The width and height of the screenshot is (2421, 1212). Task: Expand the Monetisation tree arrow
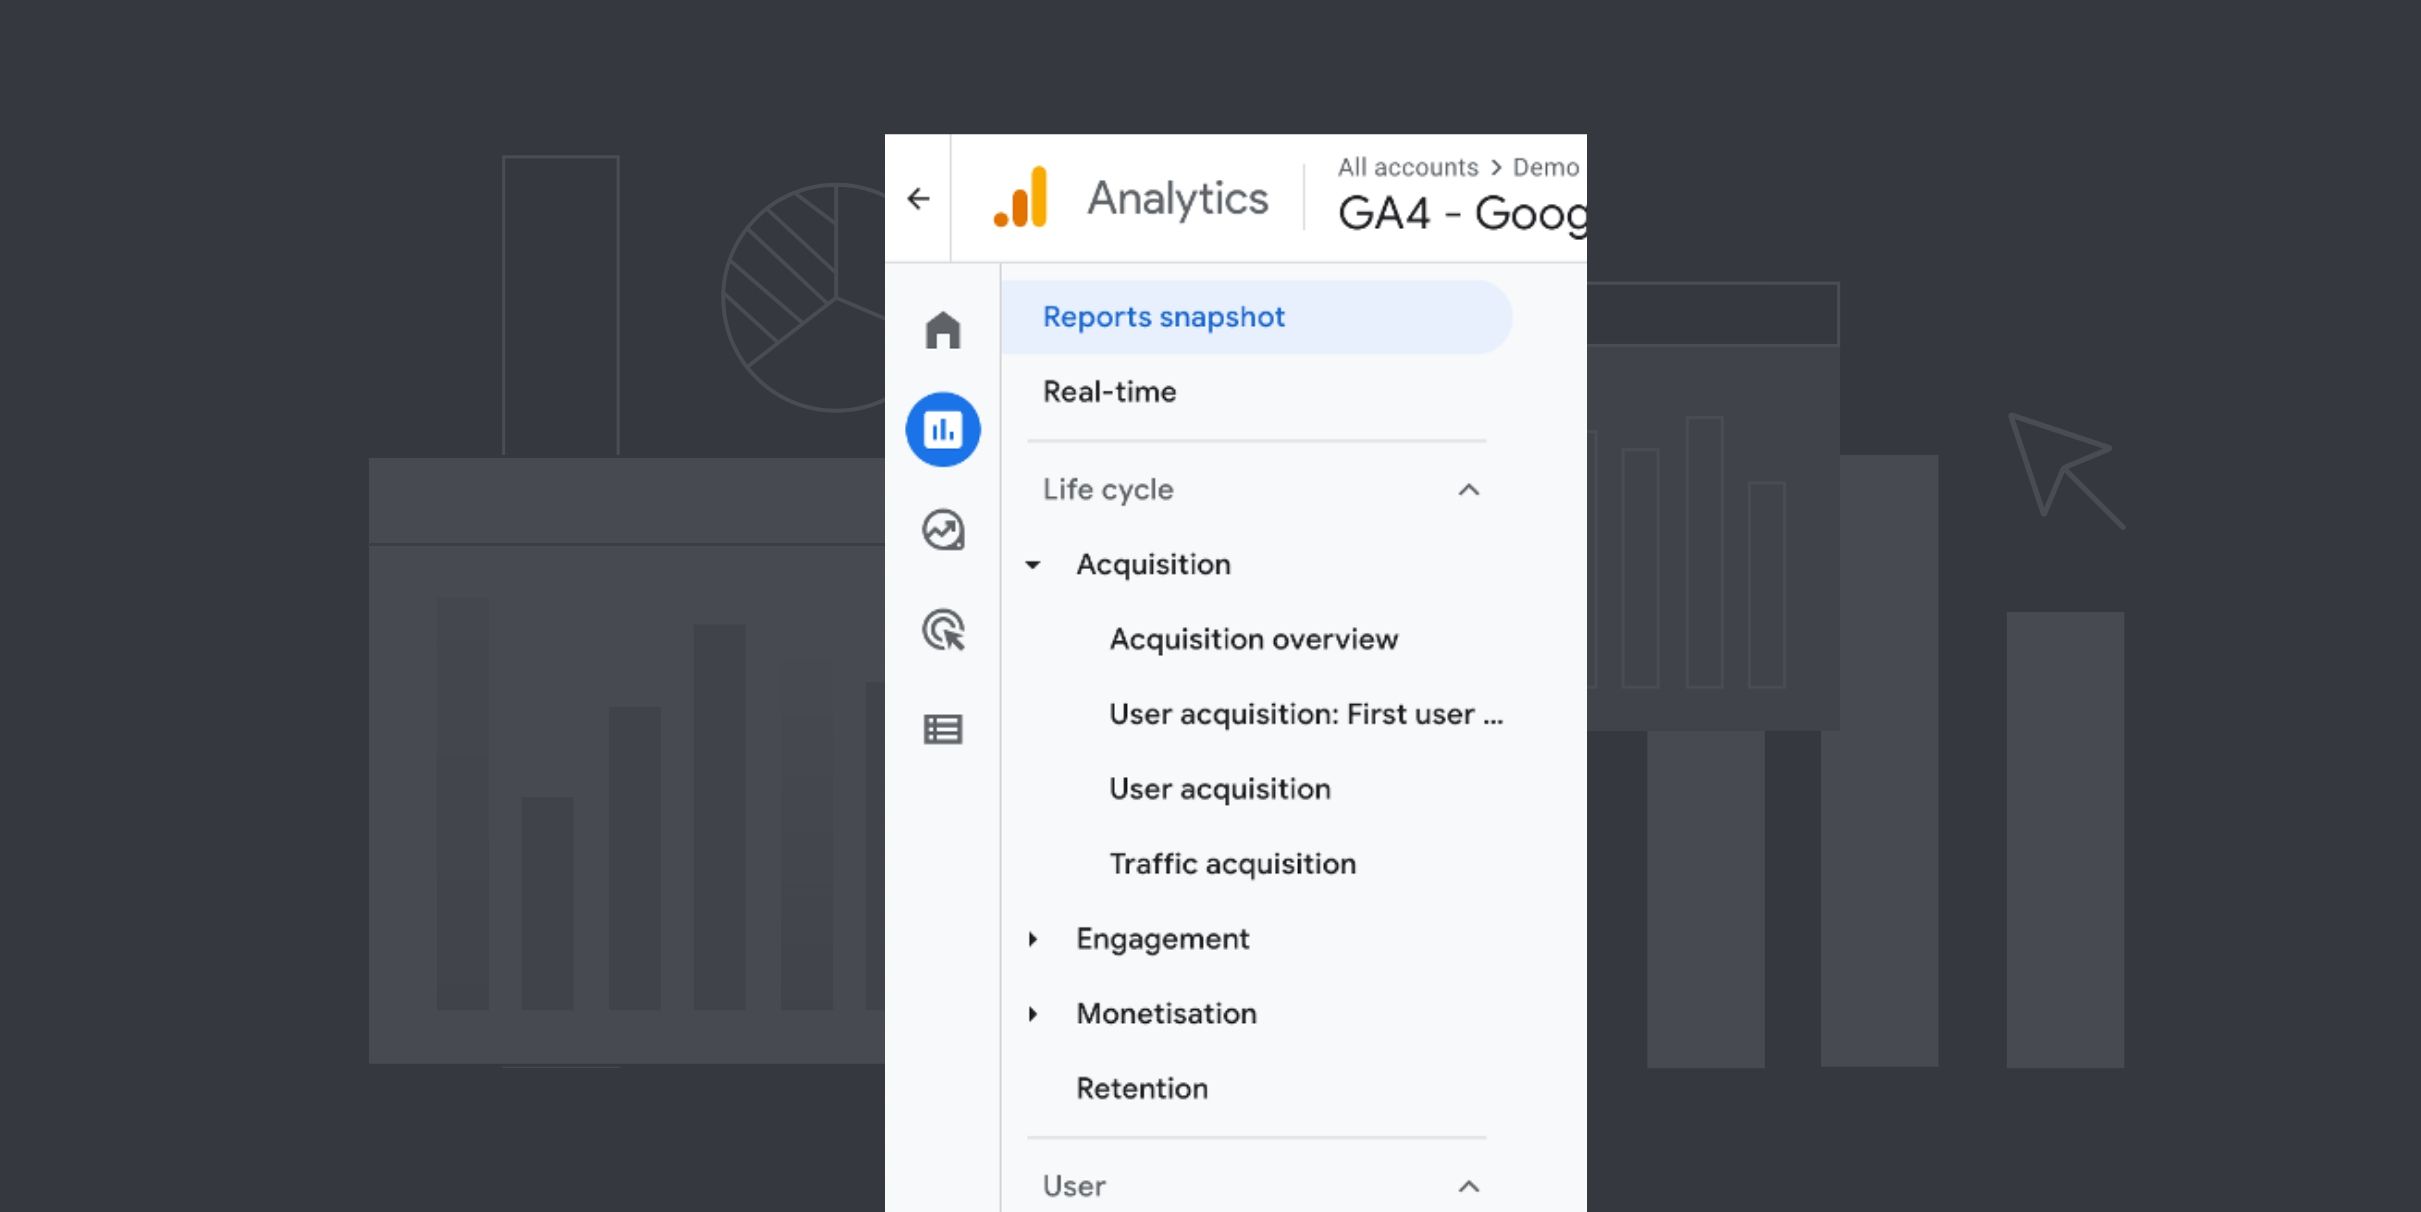pyautogui.click(x=1033, y=1014)
